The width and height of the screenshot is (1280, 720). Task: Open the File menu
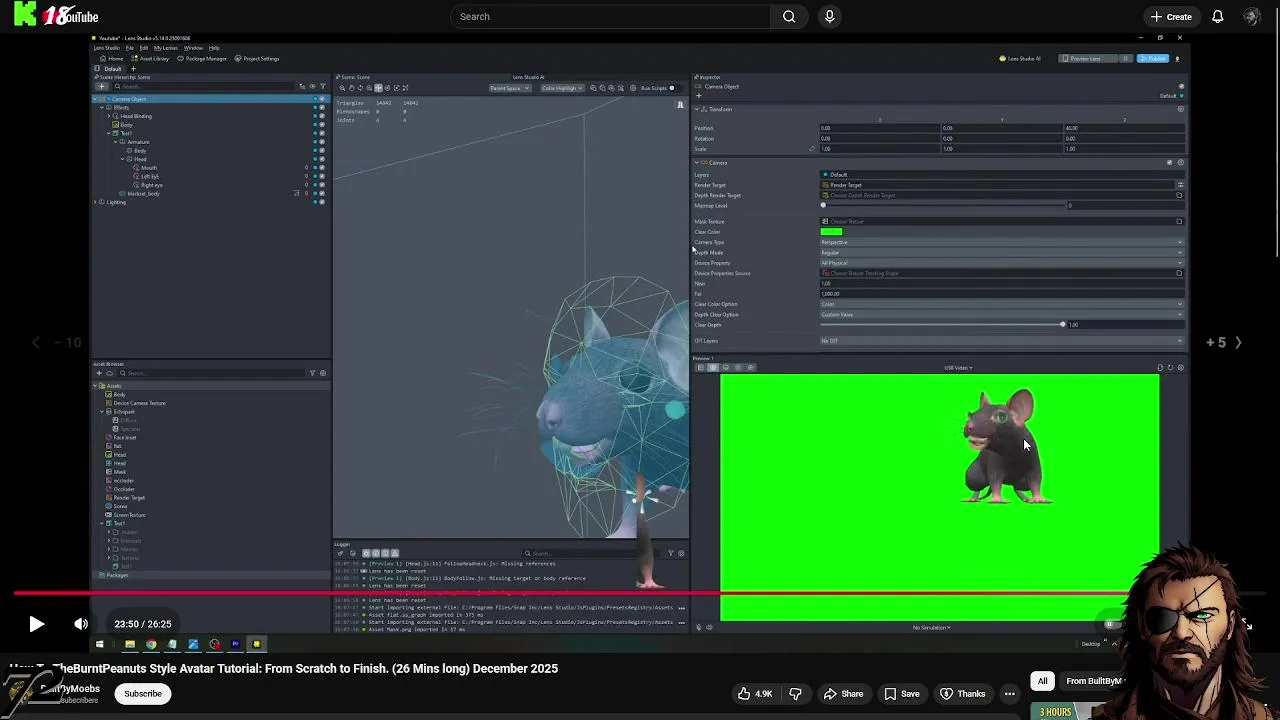click(x=130, y=48)
